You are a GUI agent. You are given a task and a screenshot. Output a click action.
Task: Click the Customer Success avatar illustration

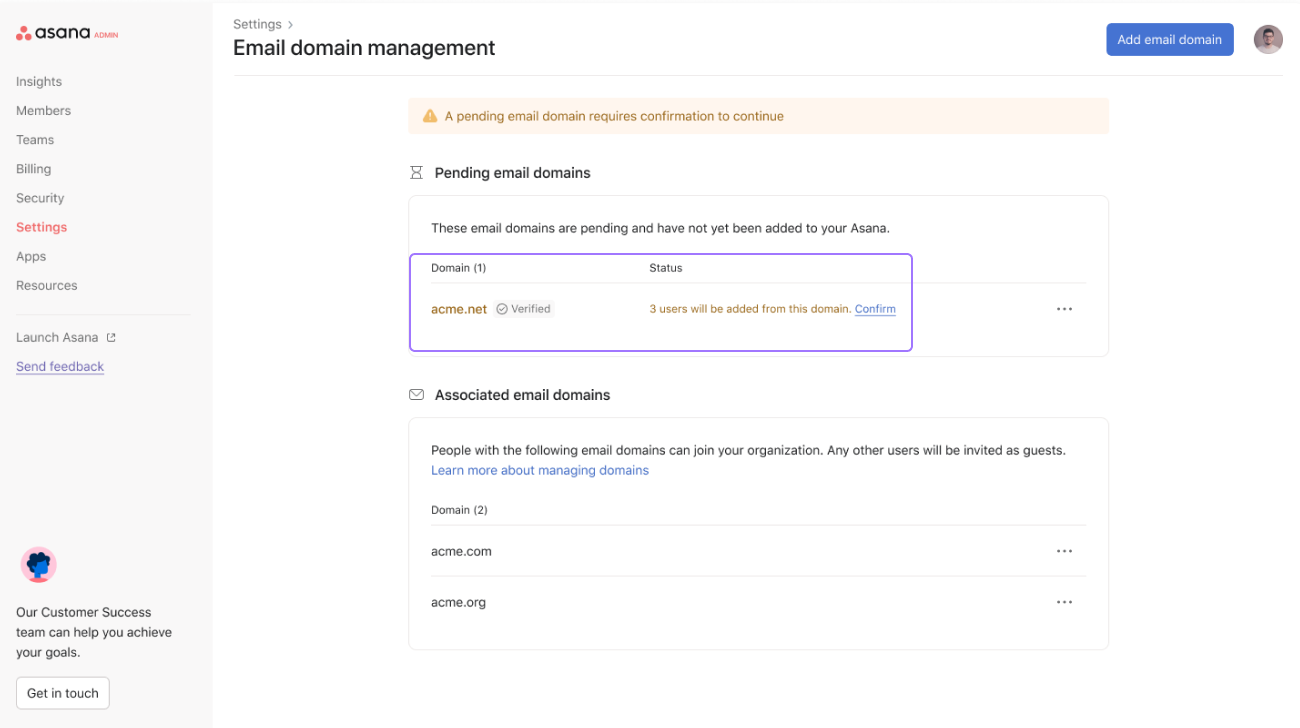coord(39,566)
